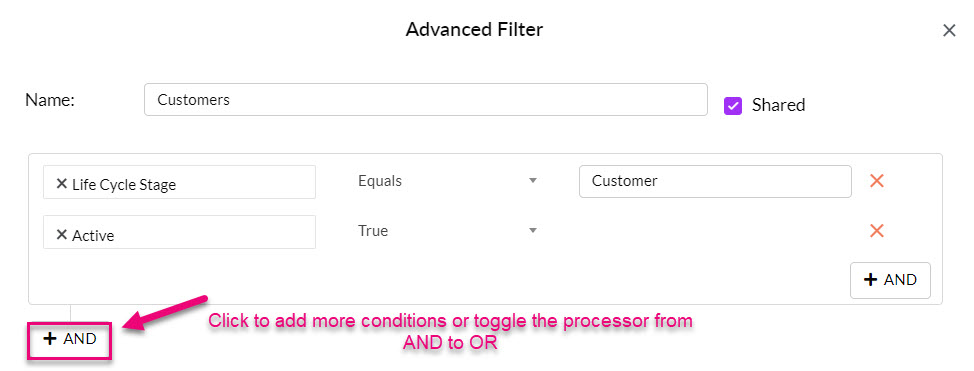Remove the Life Cycle Stage field selection
The image size is (974, 371).
(61, 184)
